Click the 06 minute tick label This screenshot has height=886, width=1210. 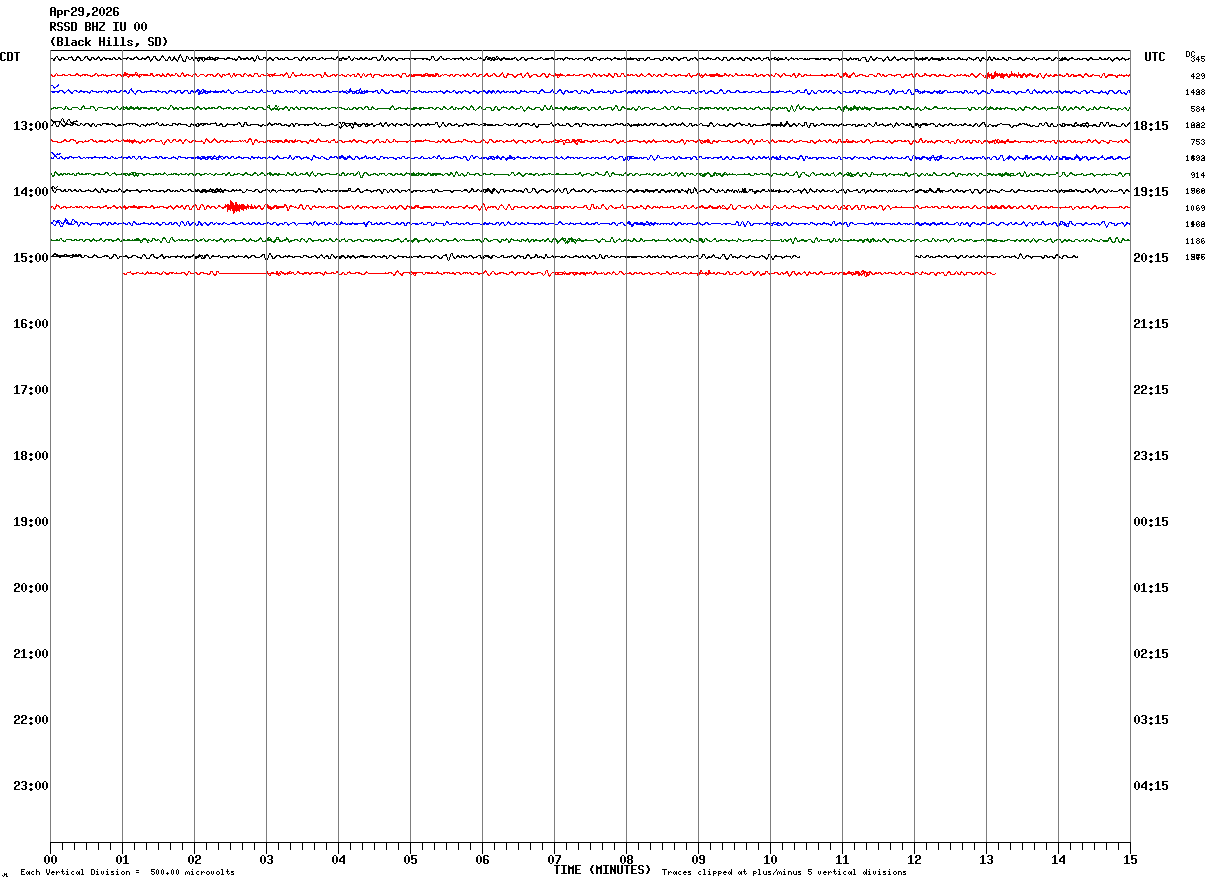tap(482, 860)
